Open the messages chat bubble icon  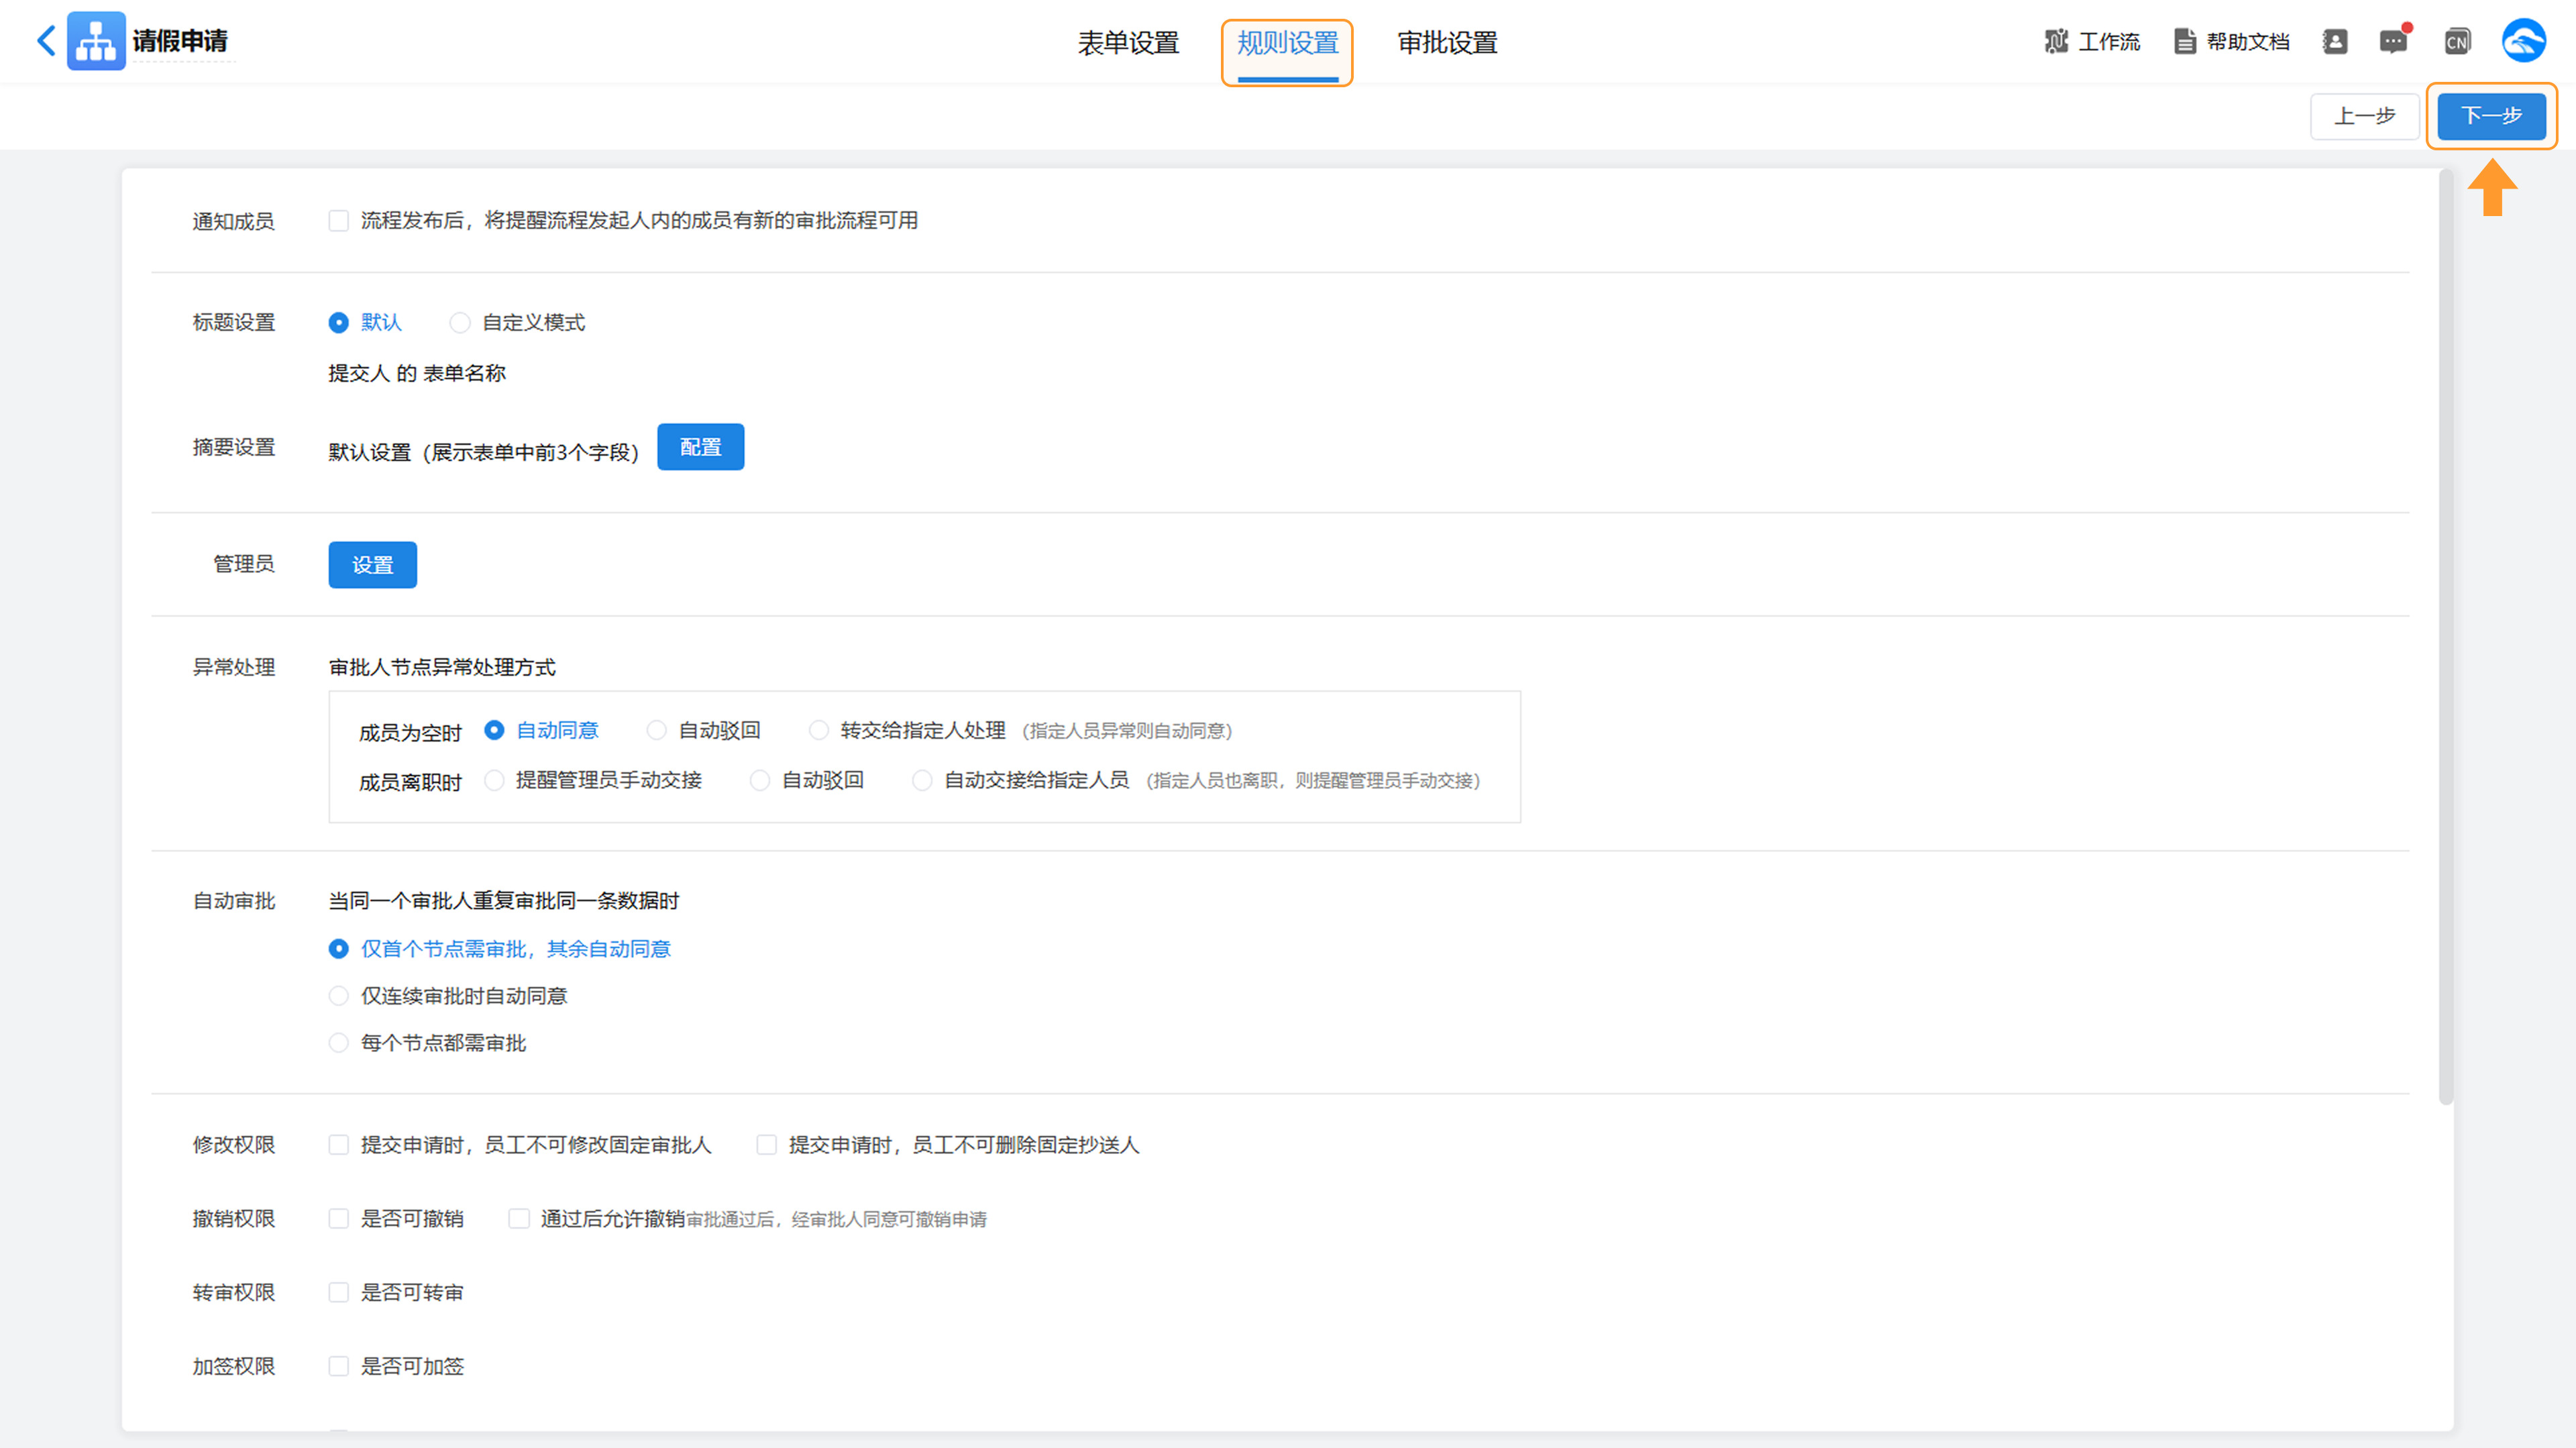[2393, 41]
